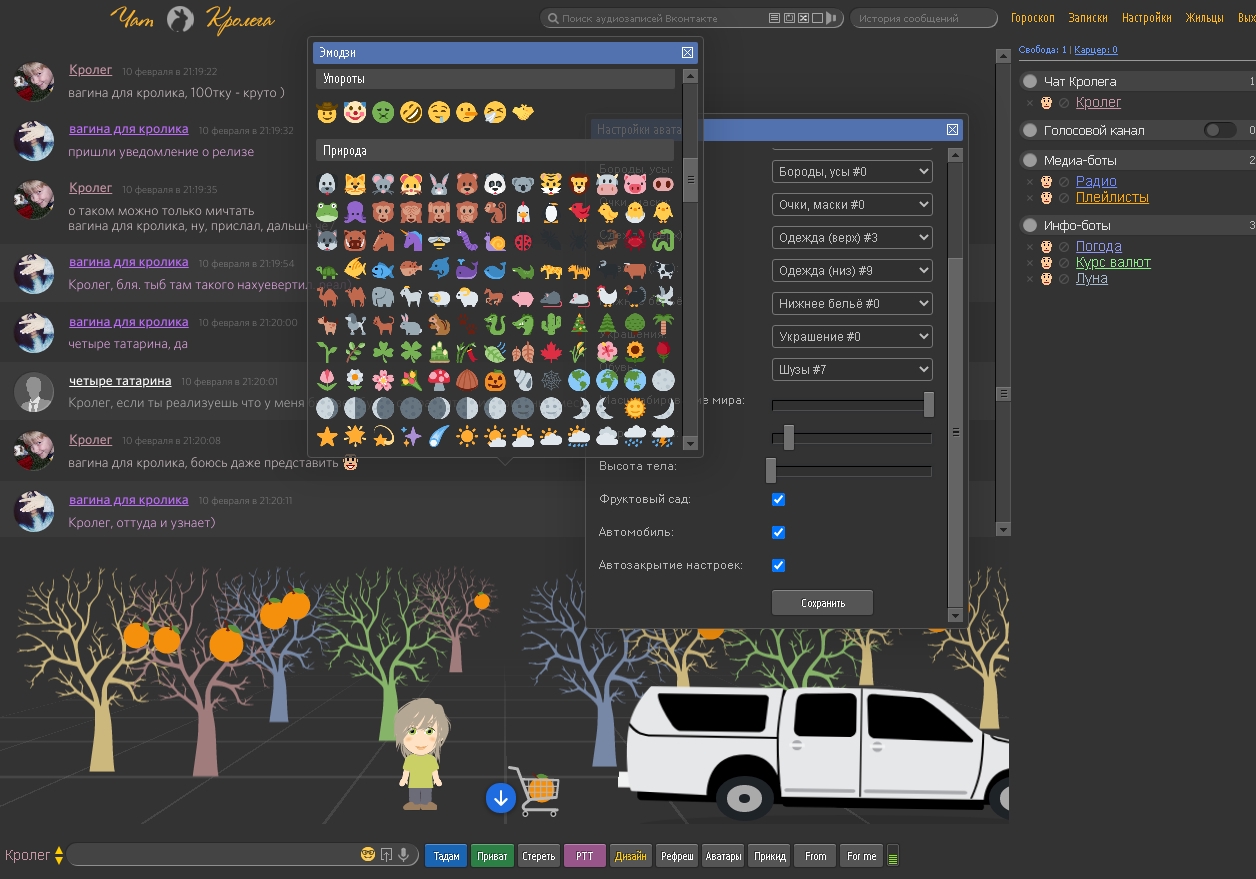The height and width of the screenshot is (879, 1256).
Task: Open the Бороды, усы #0 dropdown
Action: pos(852,172)
